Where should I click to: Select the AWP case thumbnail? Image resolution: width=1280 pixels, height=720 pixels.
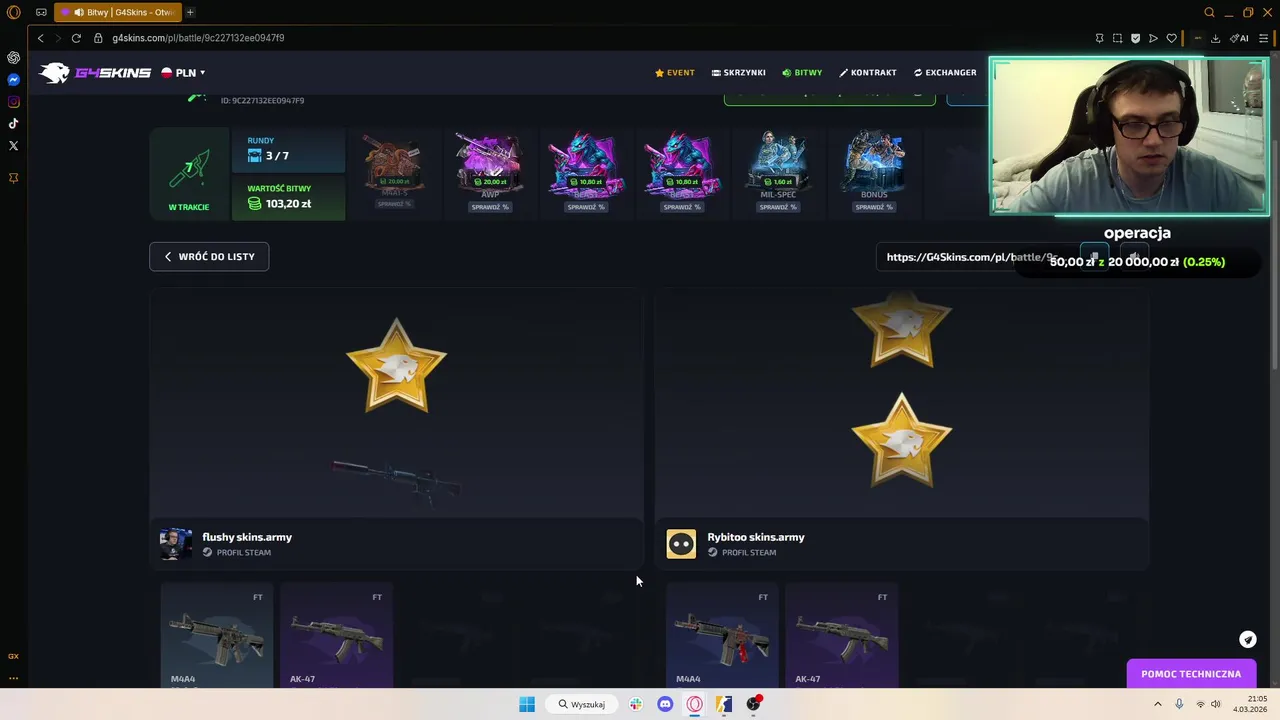click(x=490, y=162)
